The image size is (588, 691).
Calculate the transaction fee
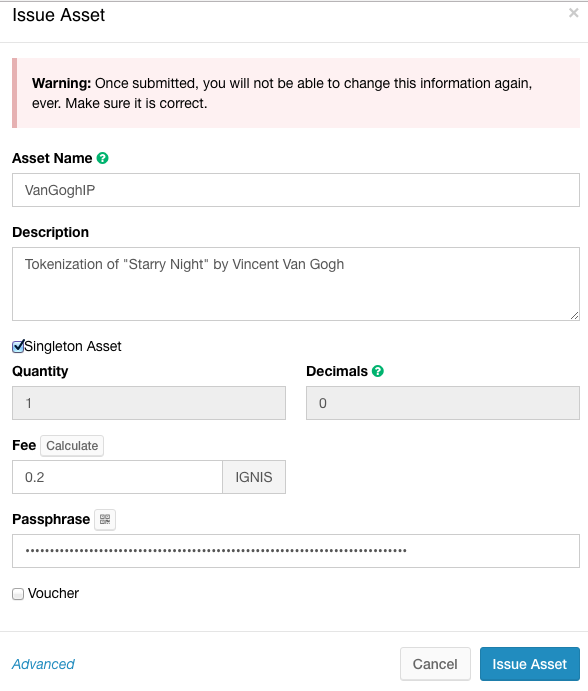coord(72,446)
